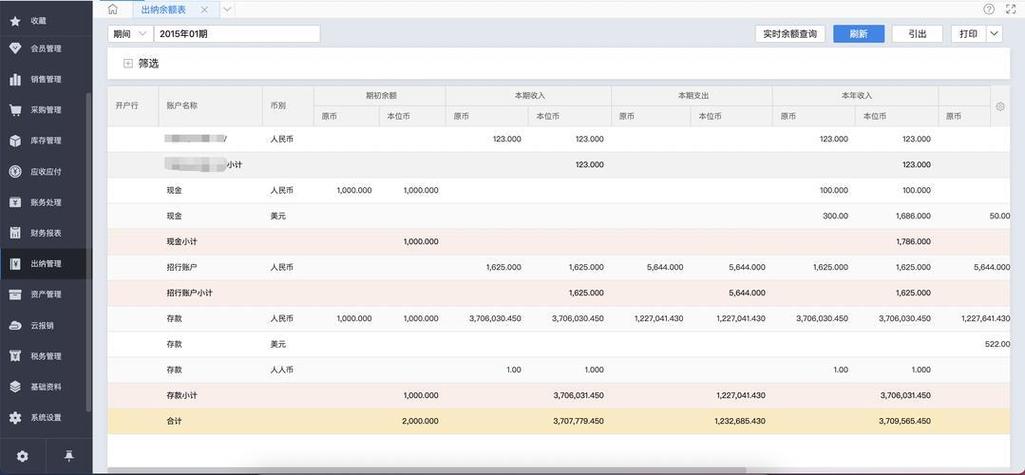
Task: Select the 招行账户小计 row label
Action: [190, 293]
